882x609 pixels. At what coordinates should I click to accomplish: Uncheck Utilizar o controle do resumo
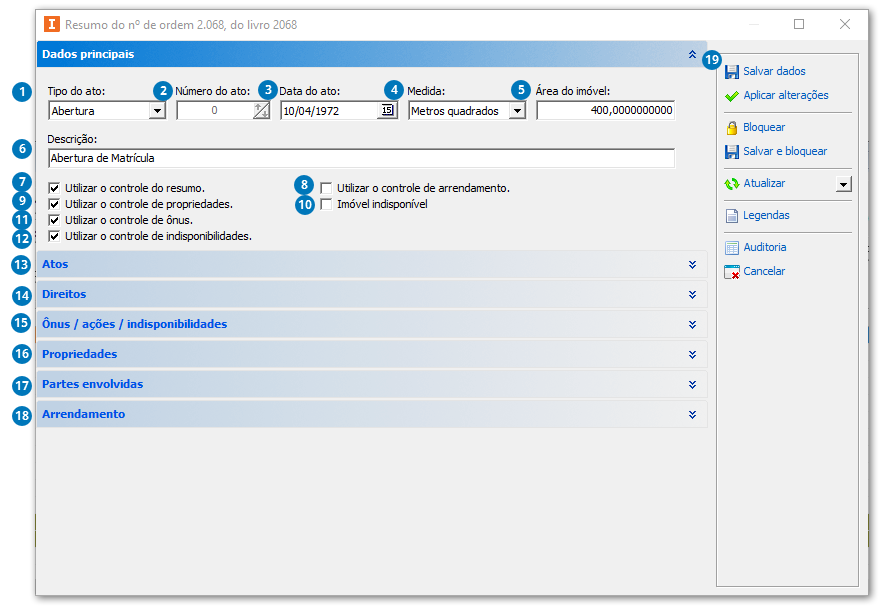pyautogui.click(x=54, y=188)
